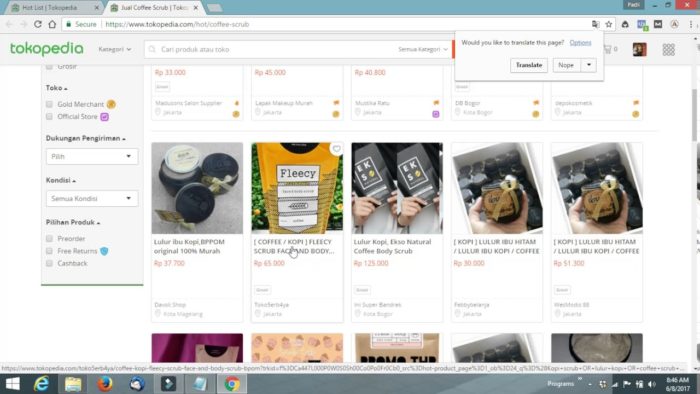Reload the page with the refresh icon
Viewport: 700px width, 394px height.
[38, 24]
